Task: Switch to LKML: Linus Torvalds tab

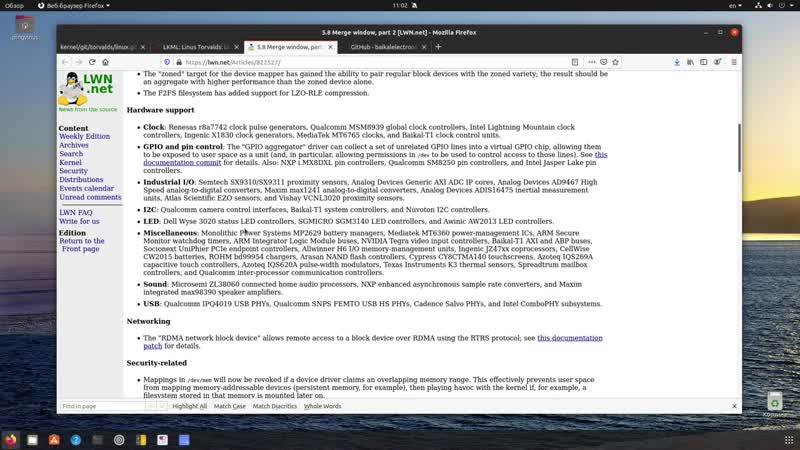Action: pyautogui.click(x=196, y=47)
